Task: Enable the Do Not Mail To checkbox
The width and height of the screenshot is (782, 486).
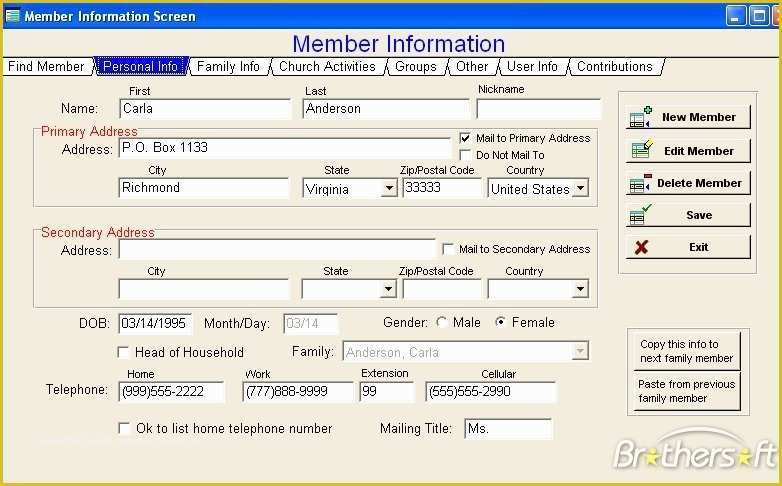Action: [465, 155]
